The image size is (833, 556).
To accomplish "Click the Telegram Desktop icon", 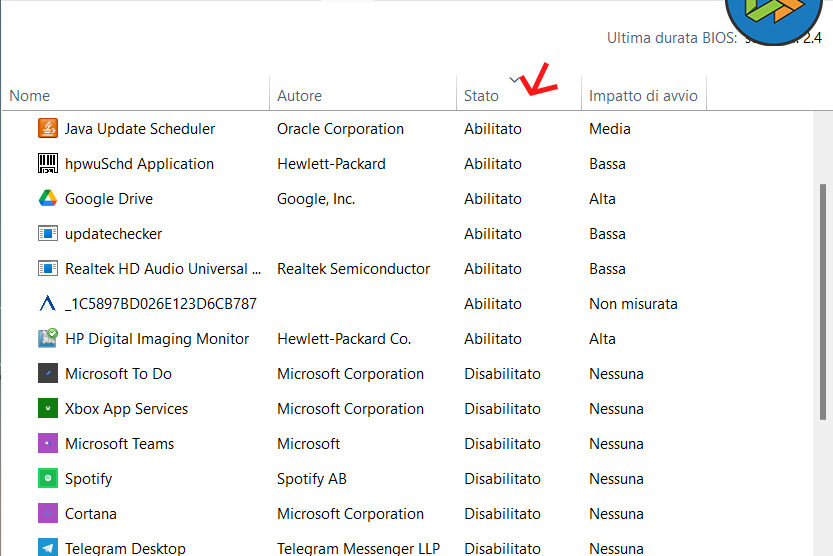I will (x=48, y=548).
